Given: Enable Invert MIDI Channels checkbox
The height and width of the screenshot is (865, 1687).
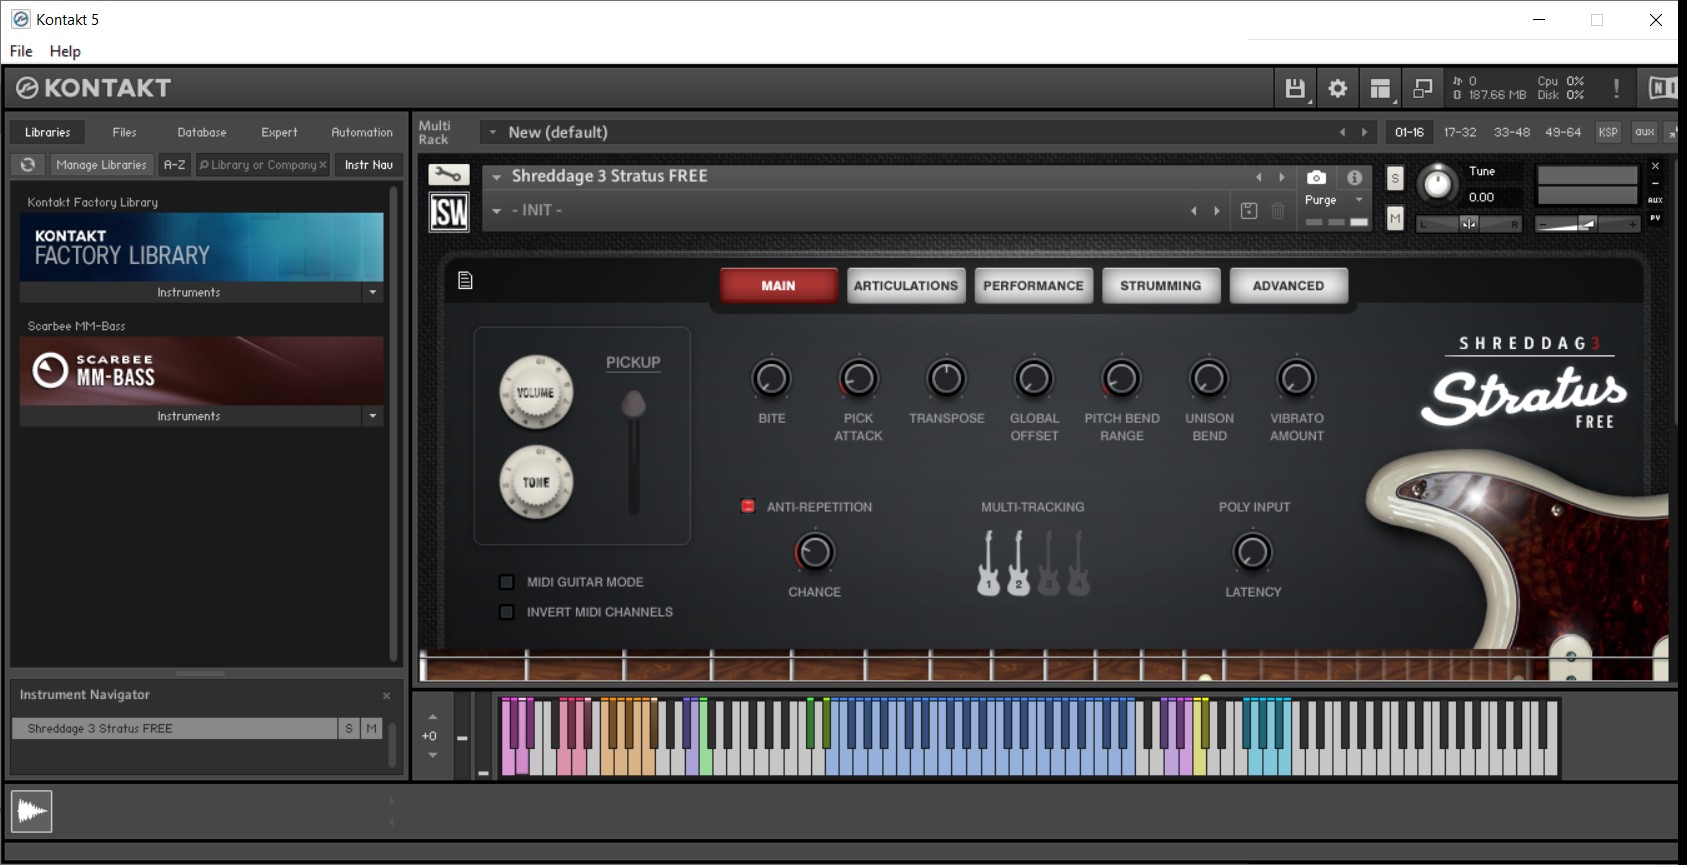Looking at the screenshot, I should tap(506, 612).
